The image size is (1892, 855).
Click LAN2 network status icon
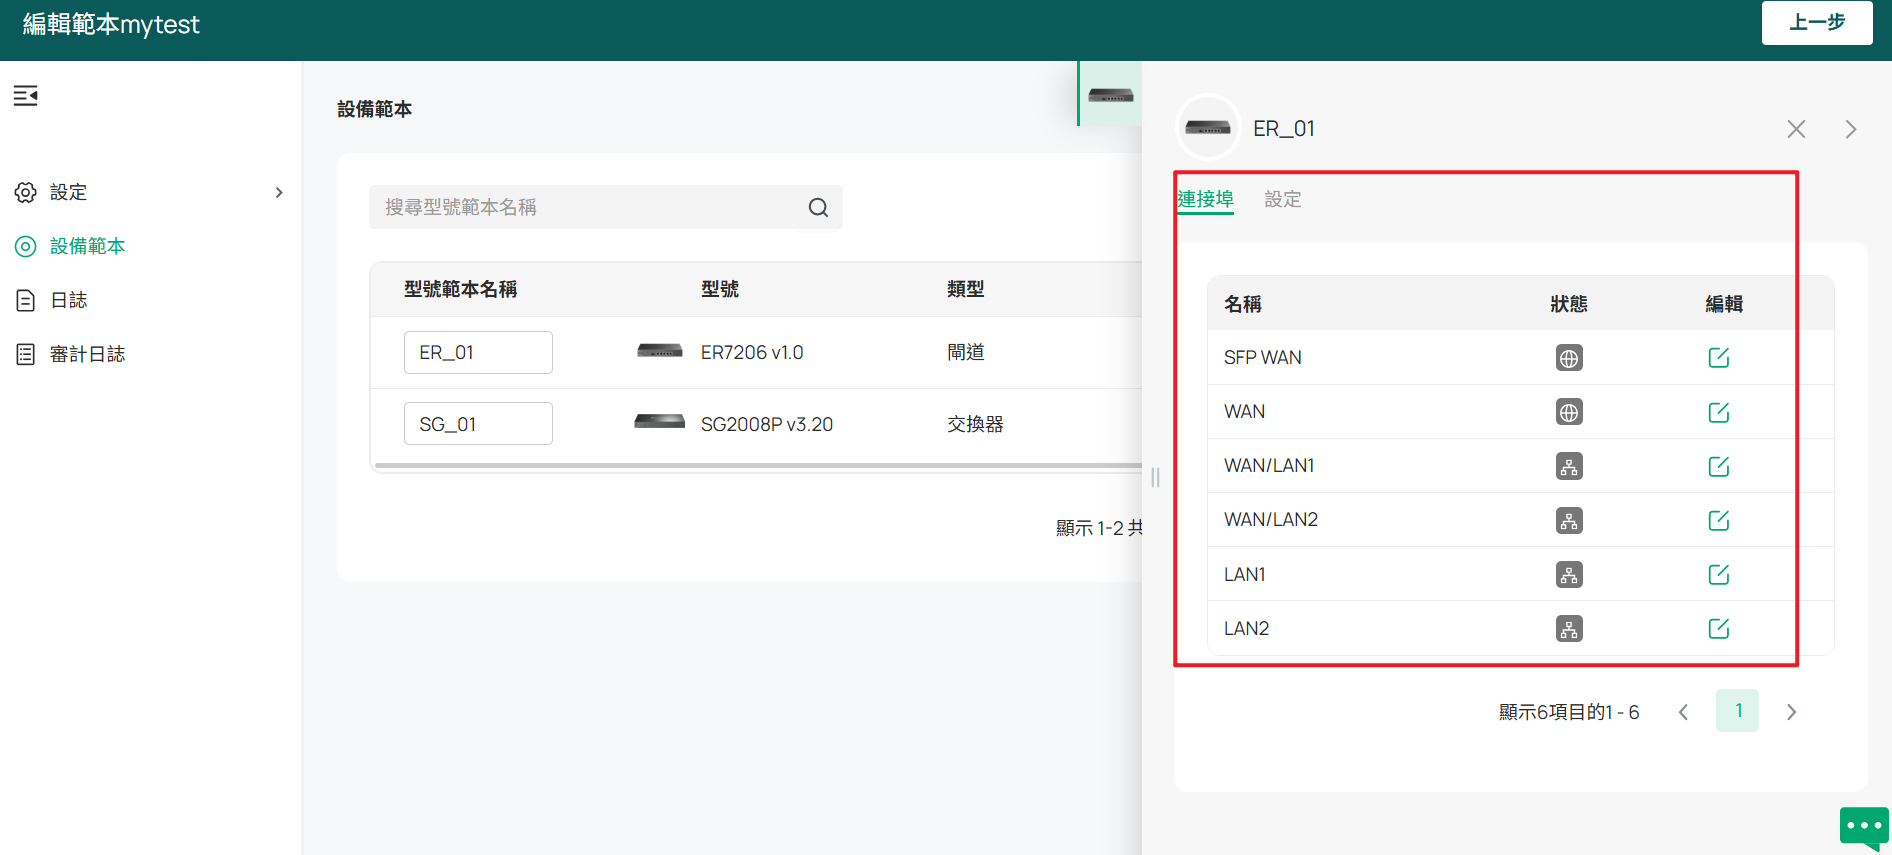click(x=1569, y=628)
